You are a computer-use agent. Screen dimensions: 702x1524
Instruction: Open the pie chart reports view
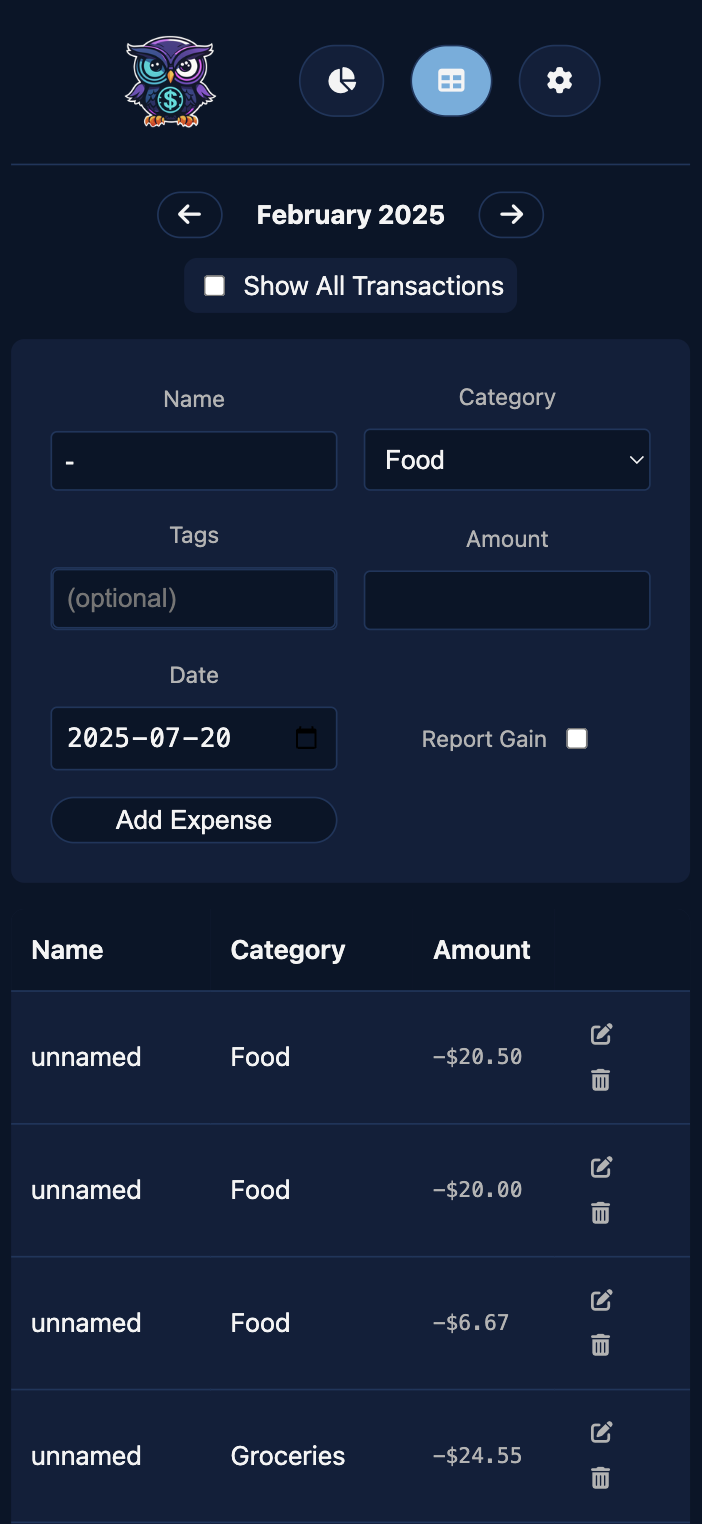click(x=341, y=80)
